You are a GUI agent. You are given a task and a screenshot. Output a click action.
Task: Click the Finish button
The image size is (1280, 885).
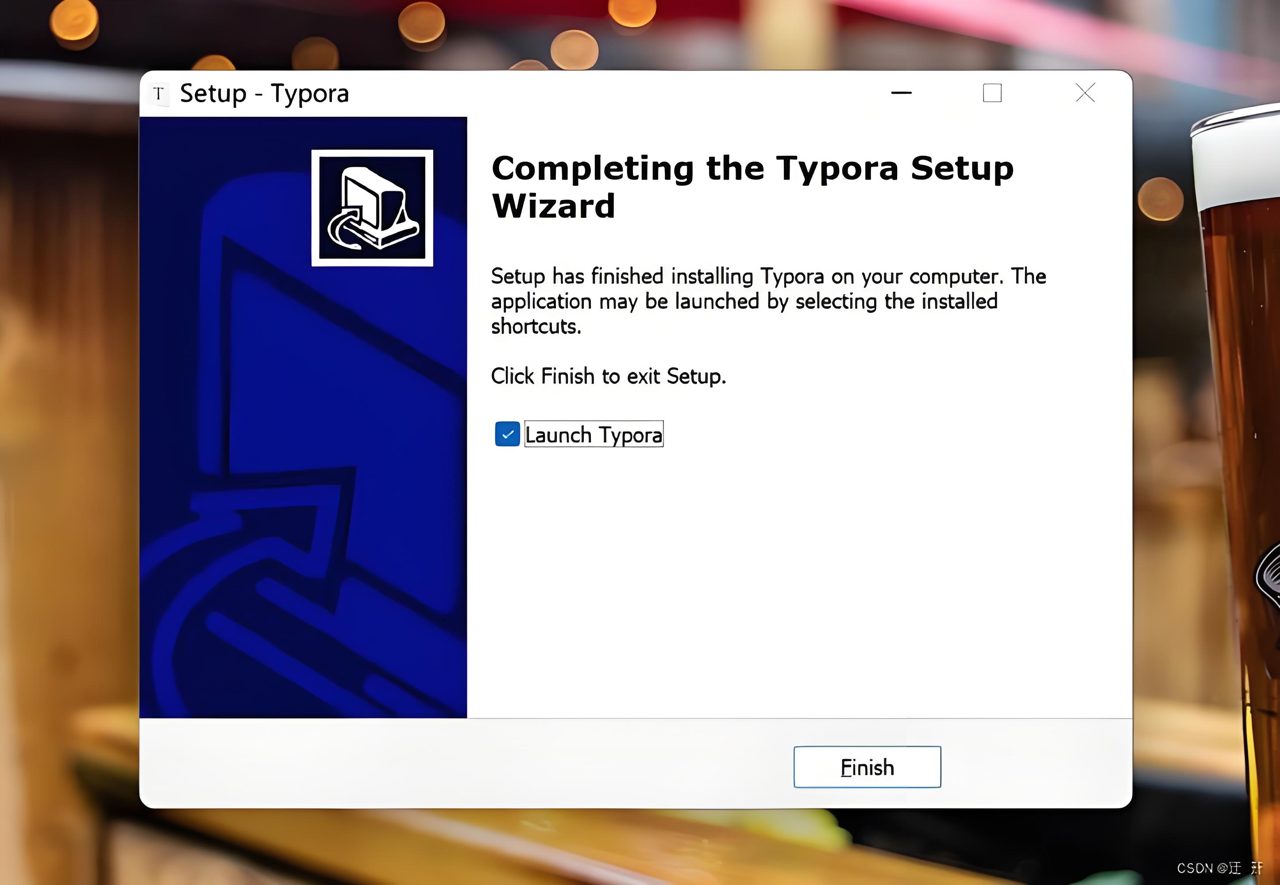pyautogui.click(x=867, y=767)
